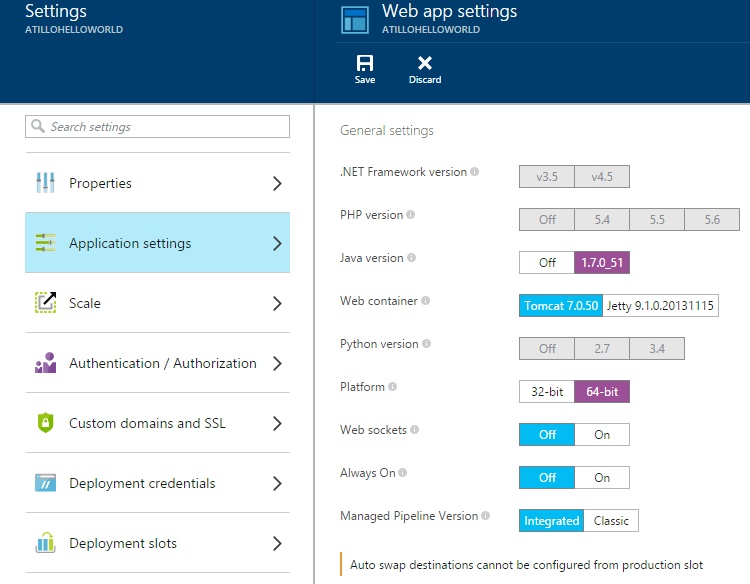
Task: Click the Deployment slots bar chart icon
Action: pyautogui.click(x=45, y=542)
